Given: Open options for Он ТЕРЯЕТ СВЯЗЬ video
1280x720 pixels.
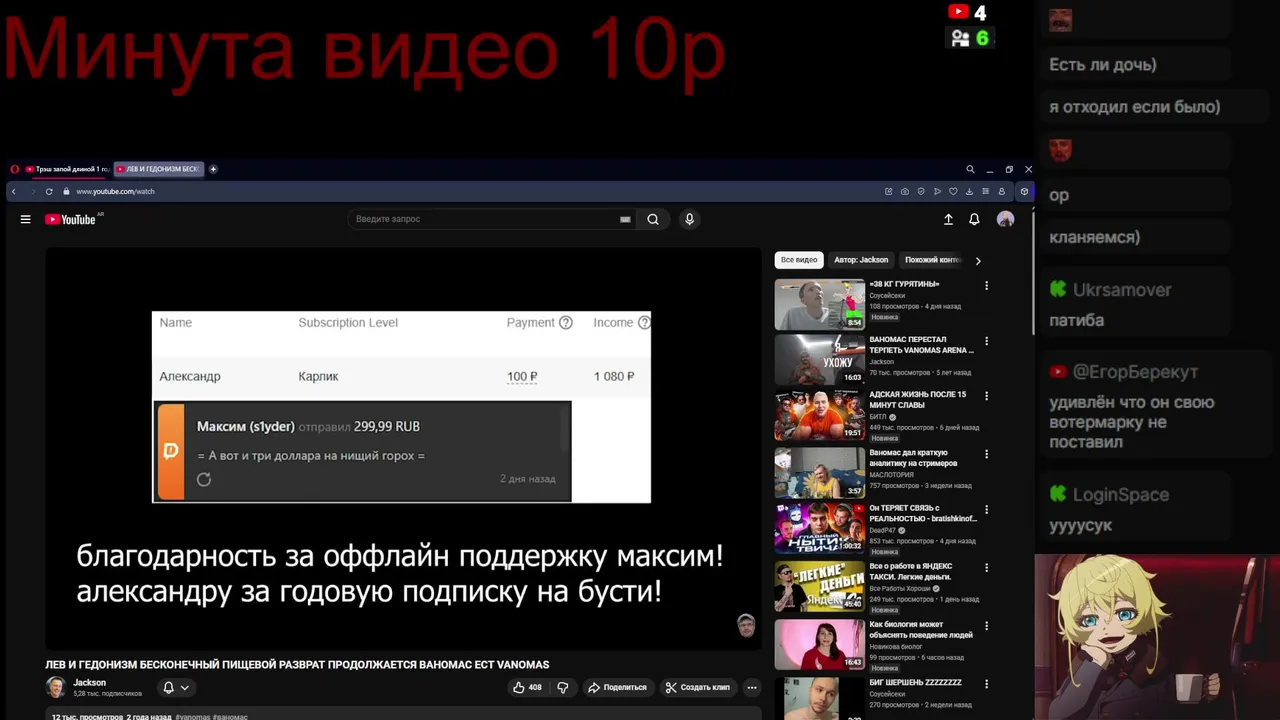Looking at the screenshot, I should click(x=986, y=510).
